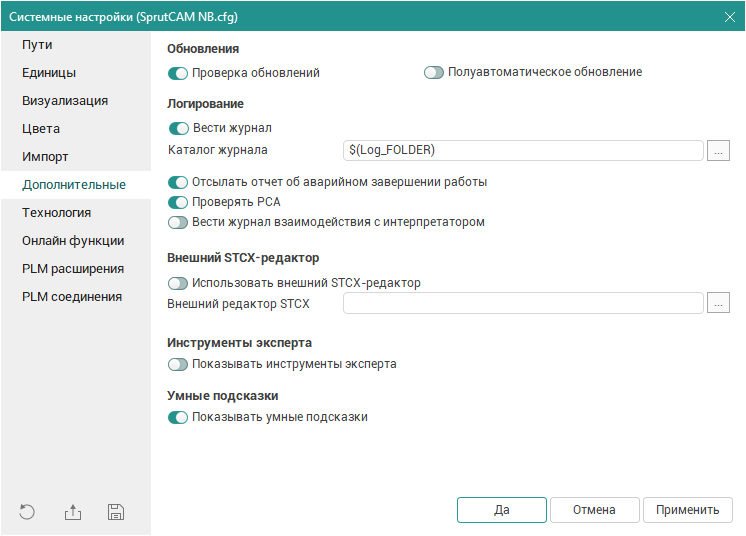746x536 pixels.
Task: Select the Импорт section
Action: tap(76, 157)
